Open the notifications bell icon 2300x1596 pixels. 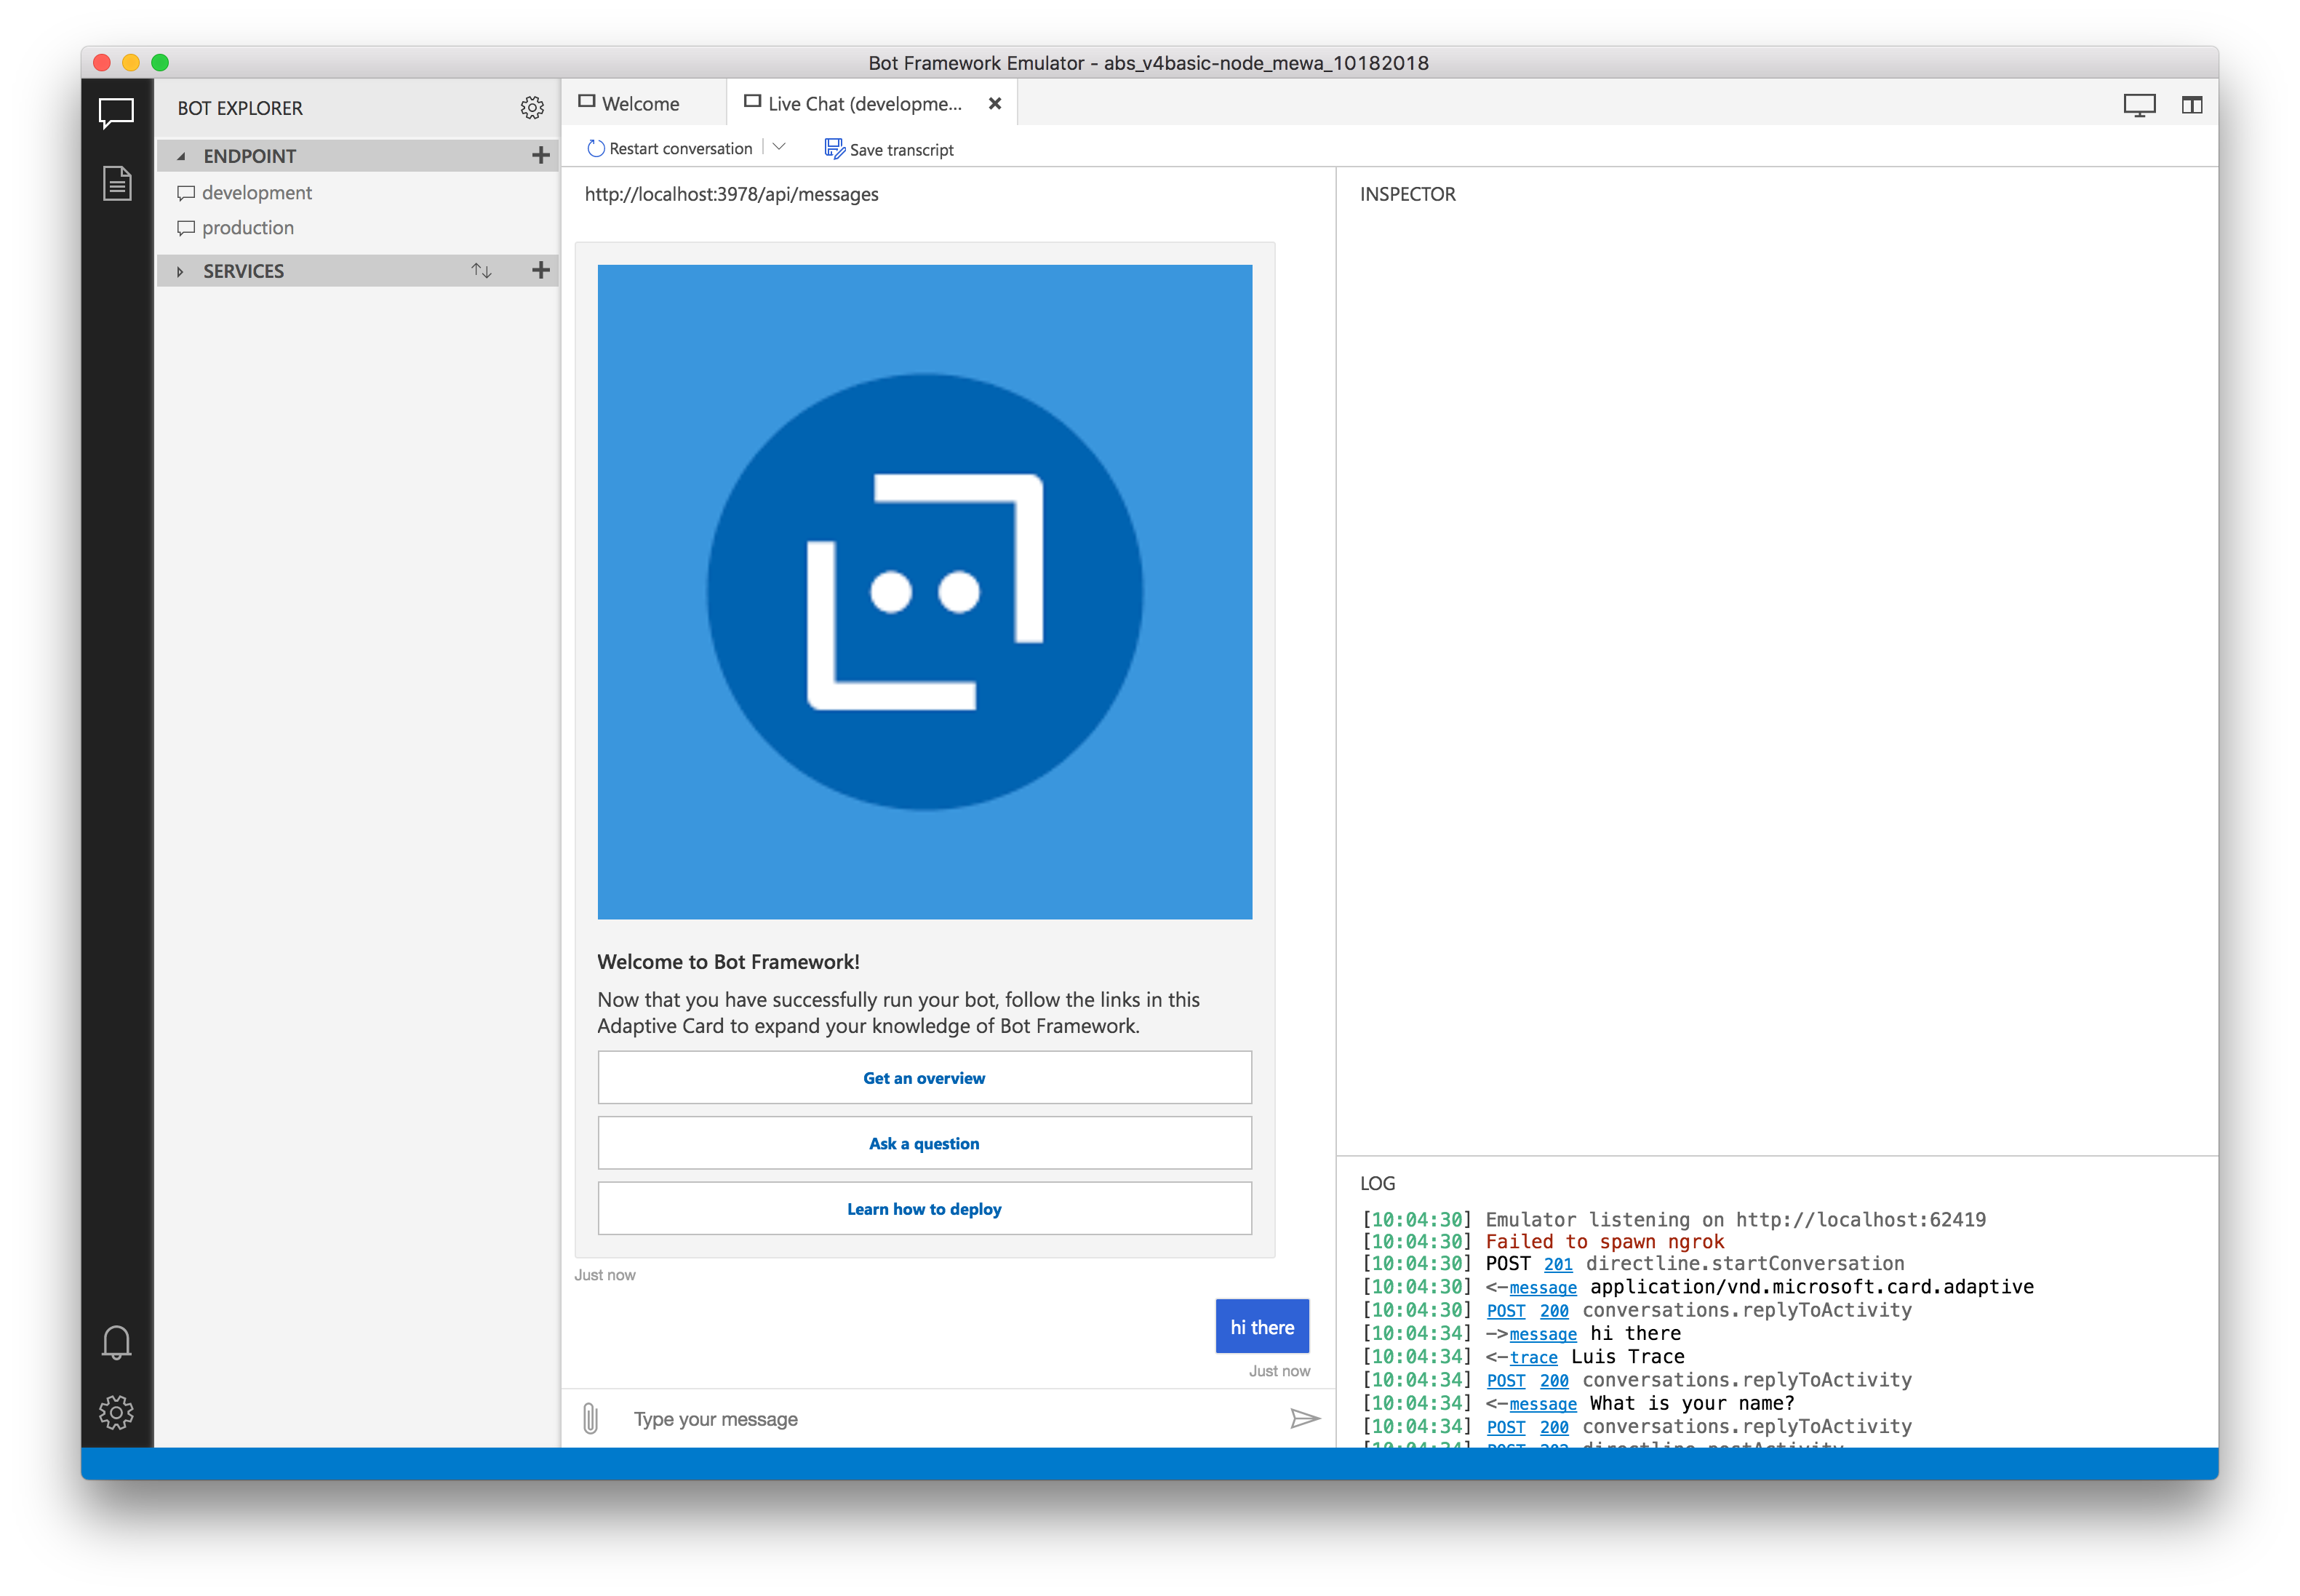point(116,1341)
